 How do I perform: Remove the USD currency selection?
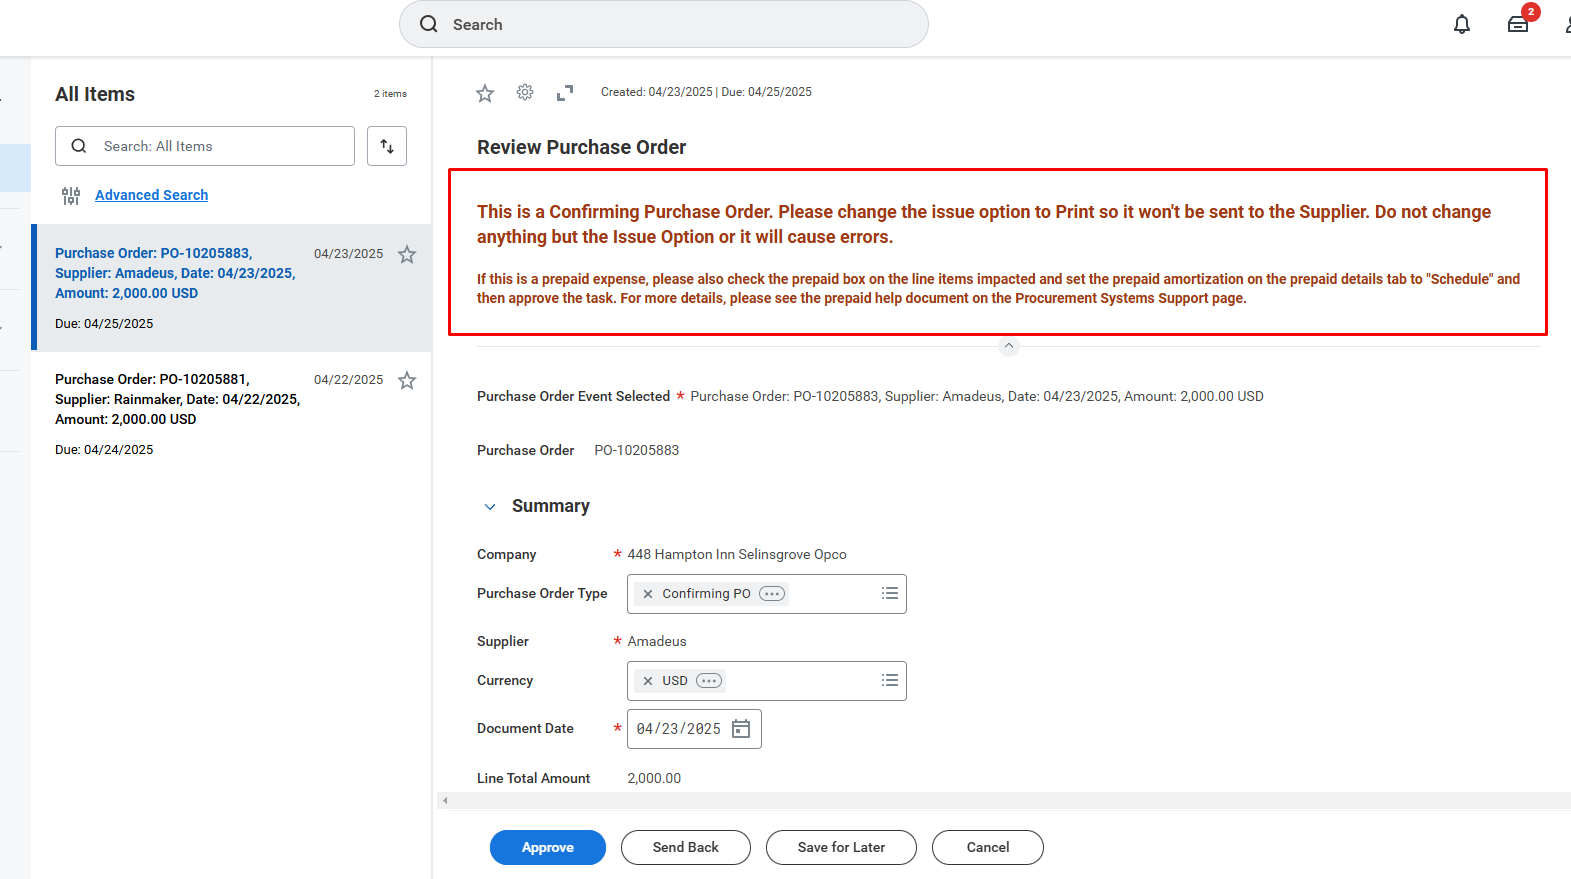coord(648,681)
